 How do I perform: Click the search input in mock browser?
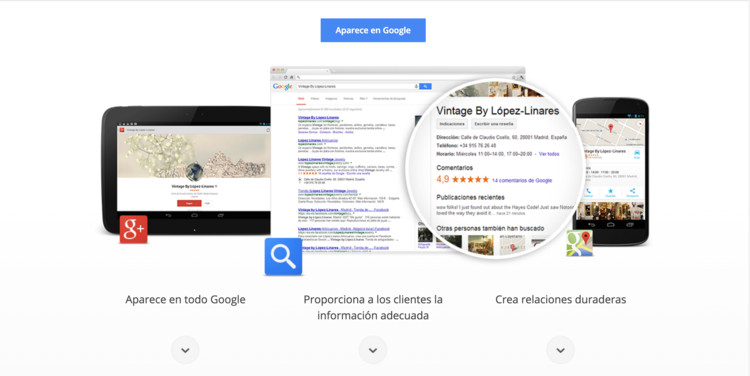pyautogui.click(x=356, y=87)
